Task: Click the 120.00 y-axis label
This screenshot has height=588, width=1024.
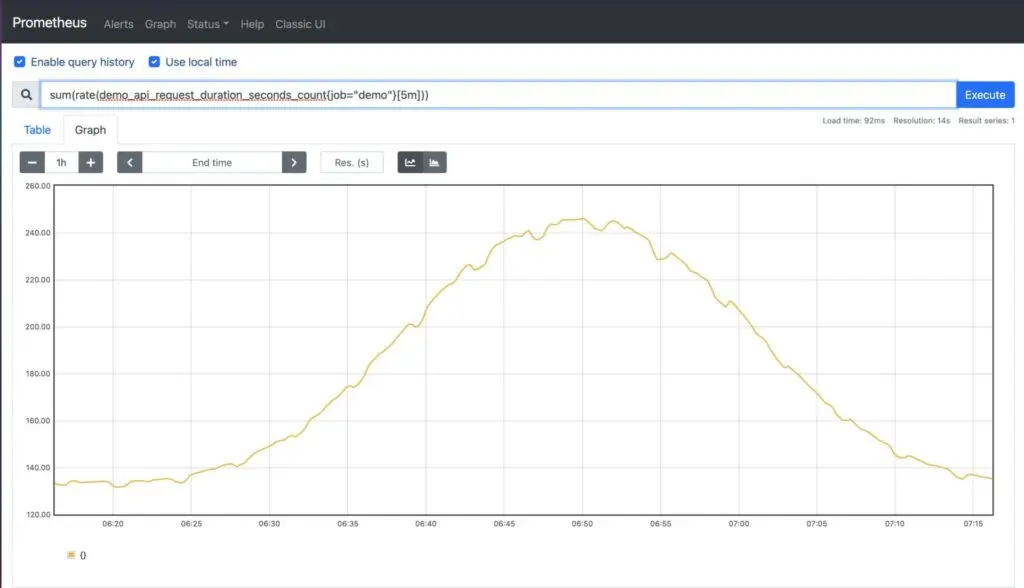Action: (x=38, y=515)
